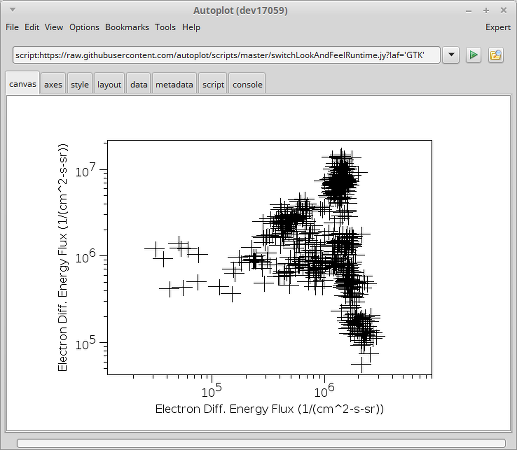Image resolution: width=517 pixels, height=450 pixels.
Task: Click the green play/go button
Action: (x=473, y=55)
